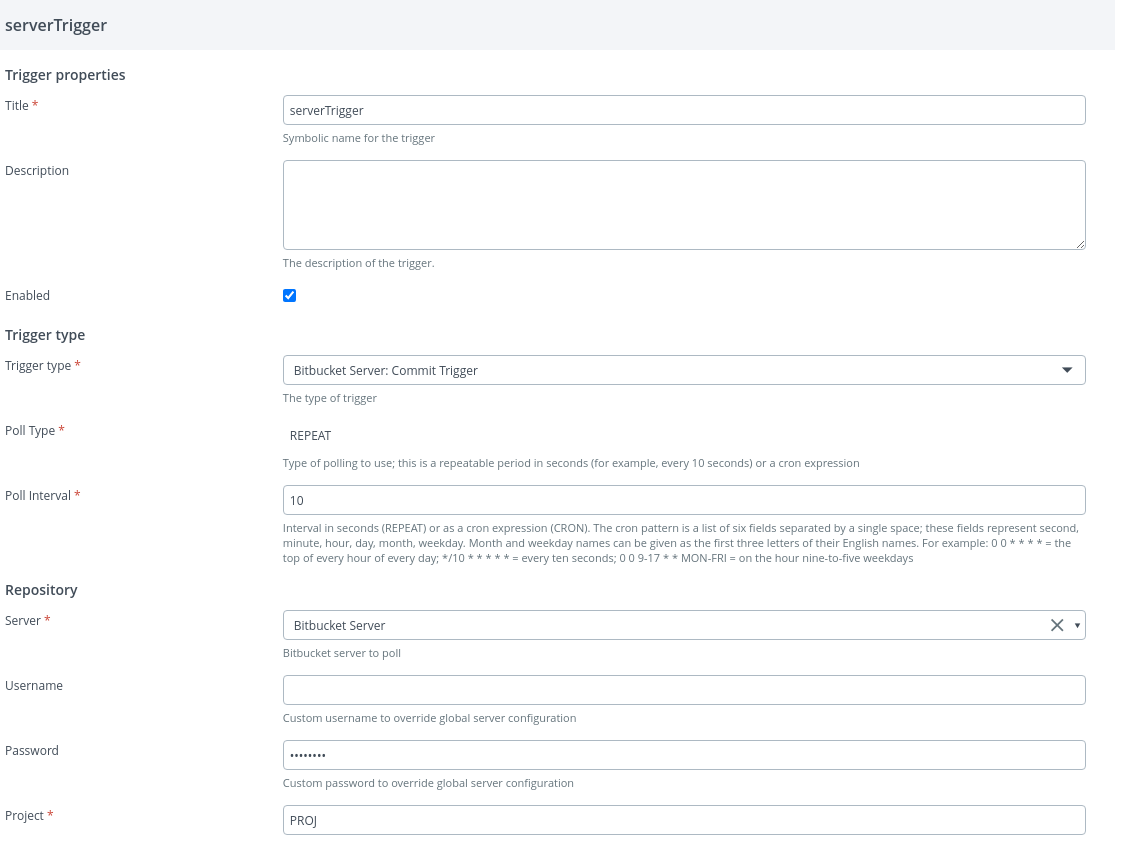1121x843 pixels.
Task: Click the REPEAT poll type value
Action: pos(310,436)
